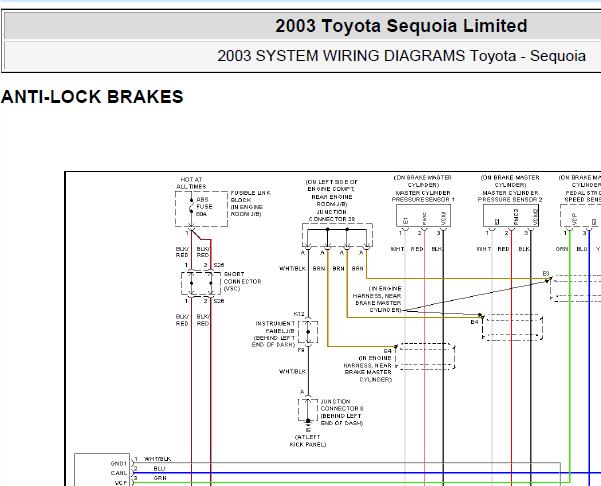Click the "SHORT CONNECTOR (VSC)" label
Viewport: 601px width, 486px height.
coord(242,281)
